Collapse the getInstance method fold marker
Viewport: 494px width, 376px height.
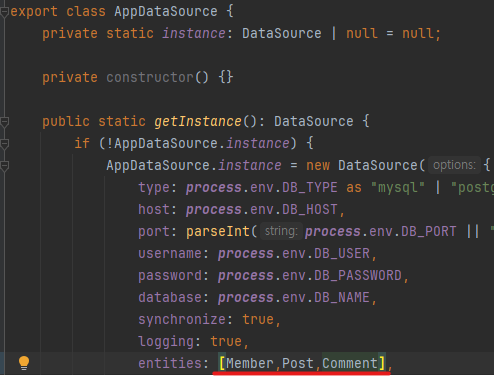(4, 122)
